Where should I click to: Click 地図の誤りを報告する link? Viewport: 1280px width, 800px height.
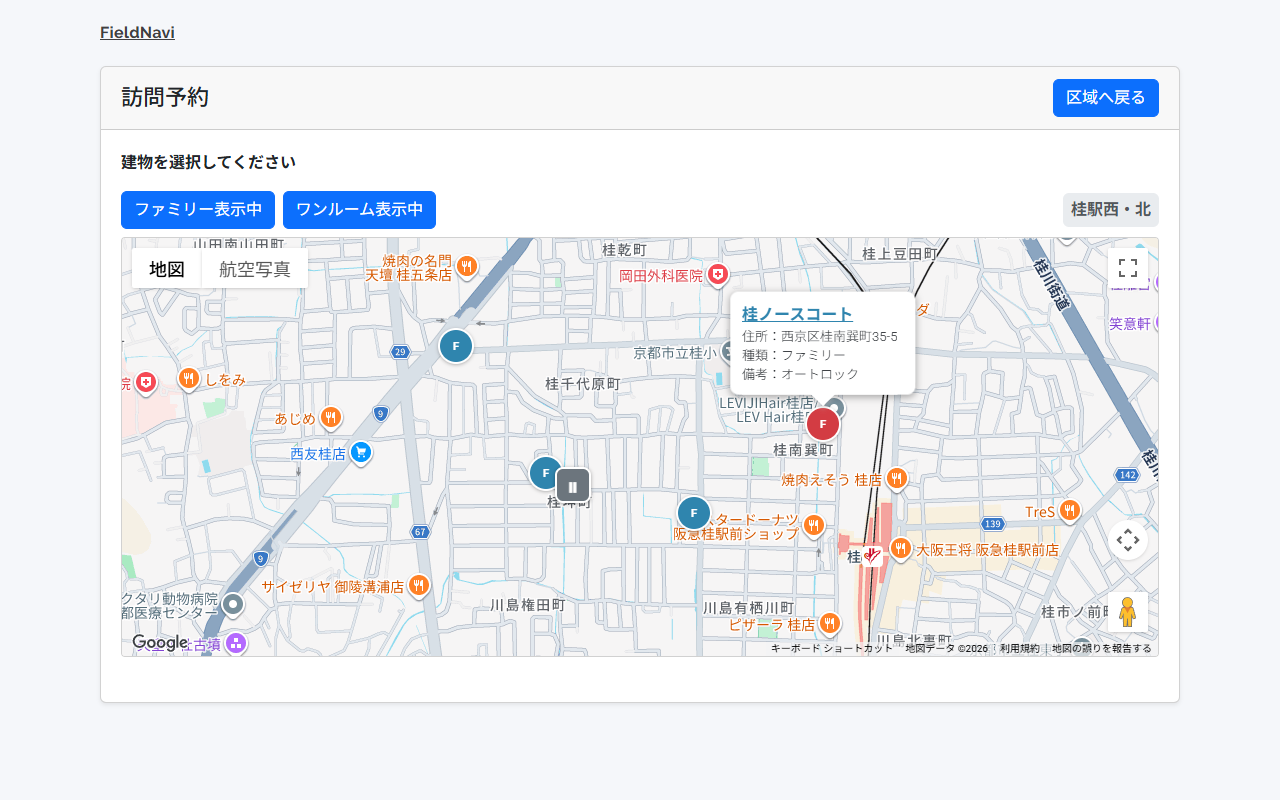click(x=1102, y=649)
